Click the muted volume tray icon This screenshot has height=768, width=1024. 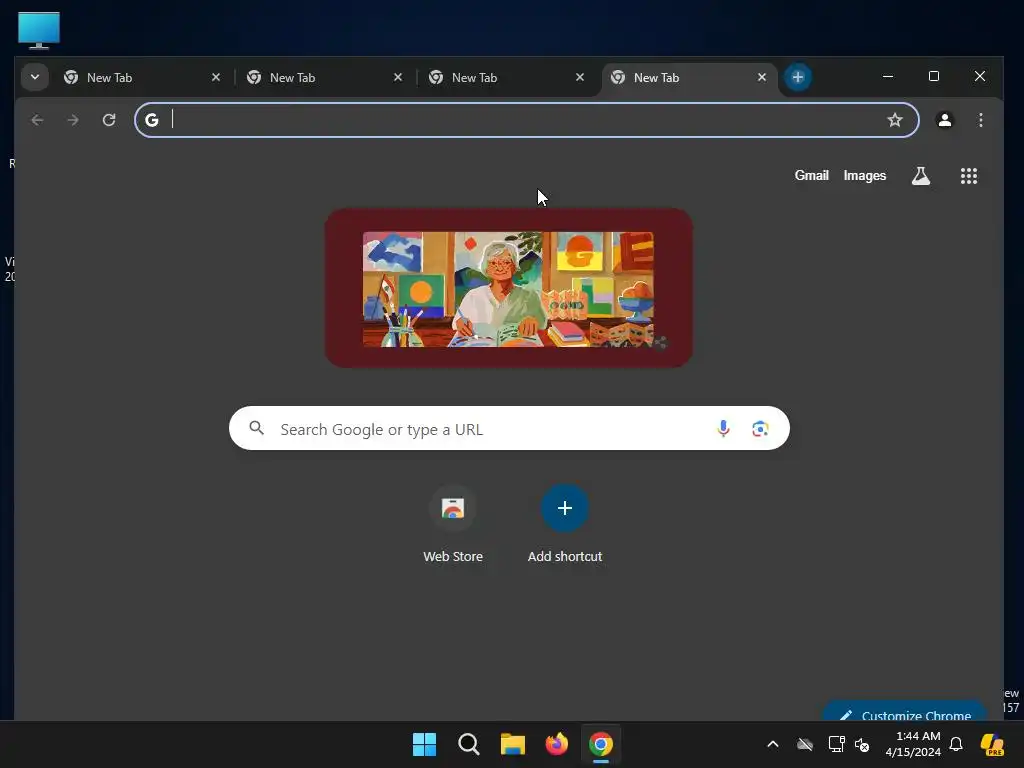click(x=862, y=744)
